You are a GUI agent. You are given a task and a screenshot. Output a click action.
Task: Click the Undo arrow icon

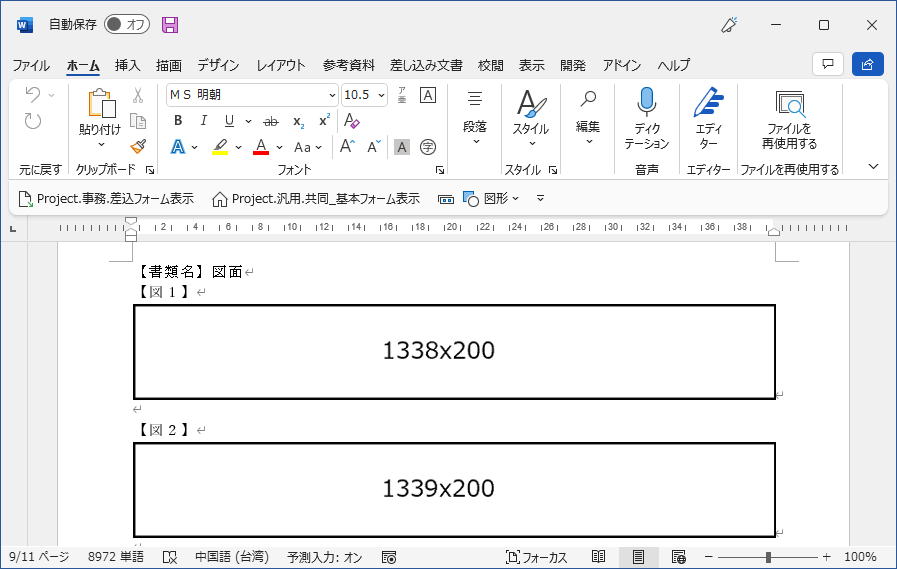pyautogui.click(x=33, y=95)
